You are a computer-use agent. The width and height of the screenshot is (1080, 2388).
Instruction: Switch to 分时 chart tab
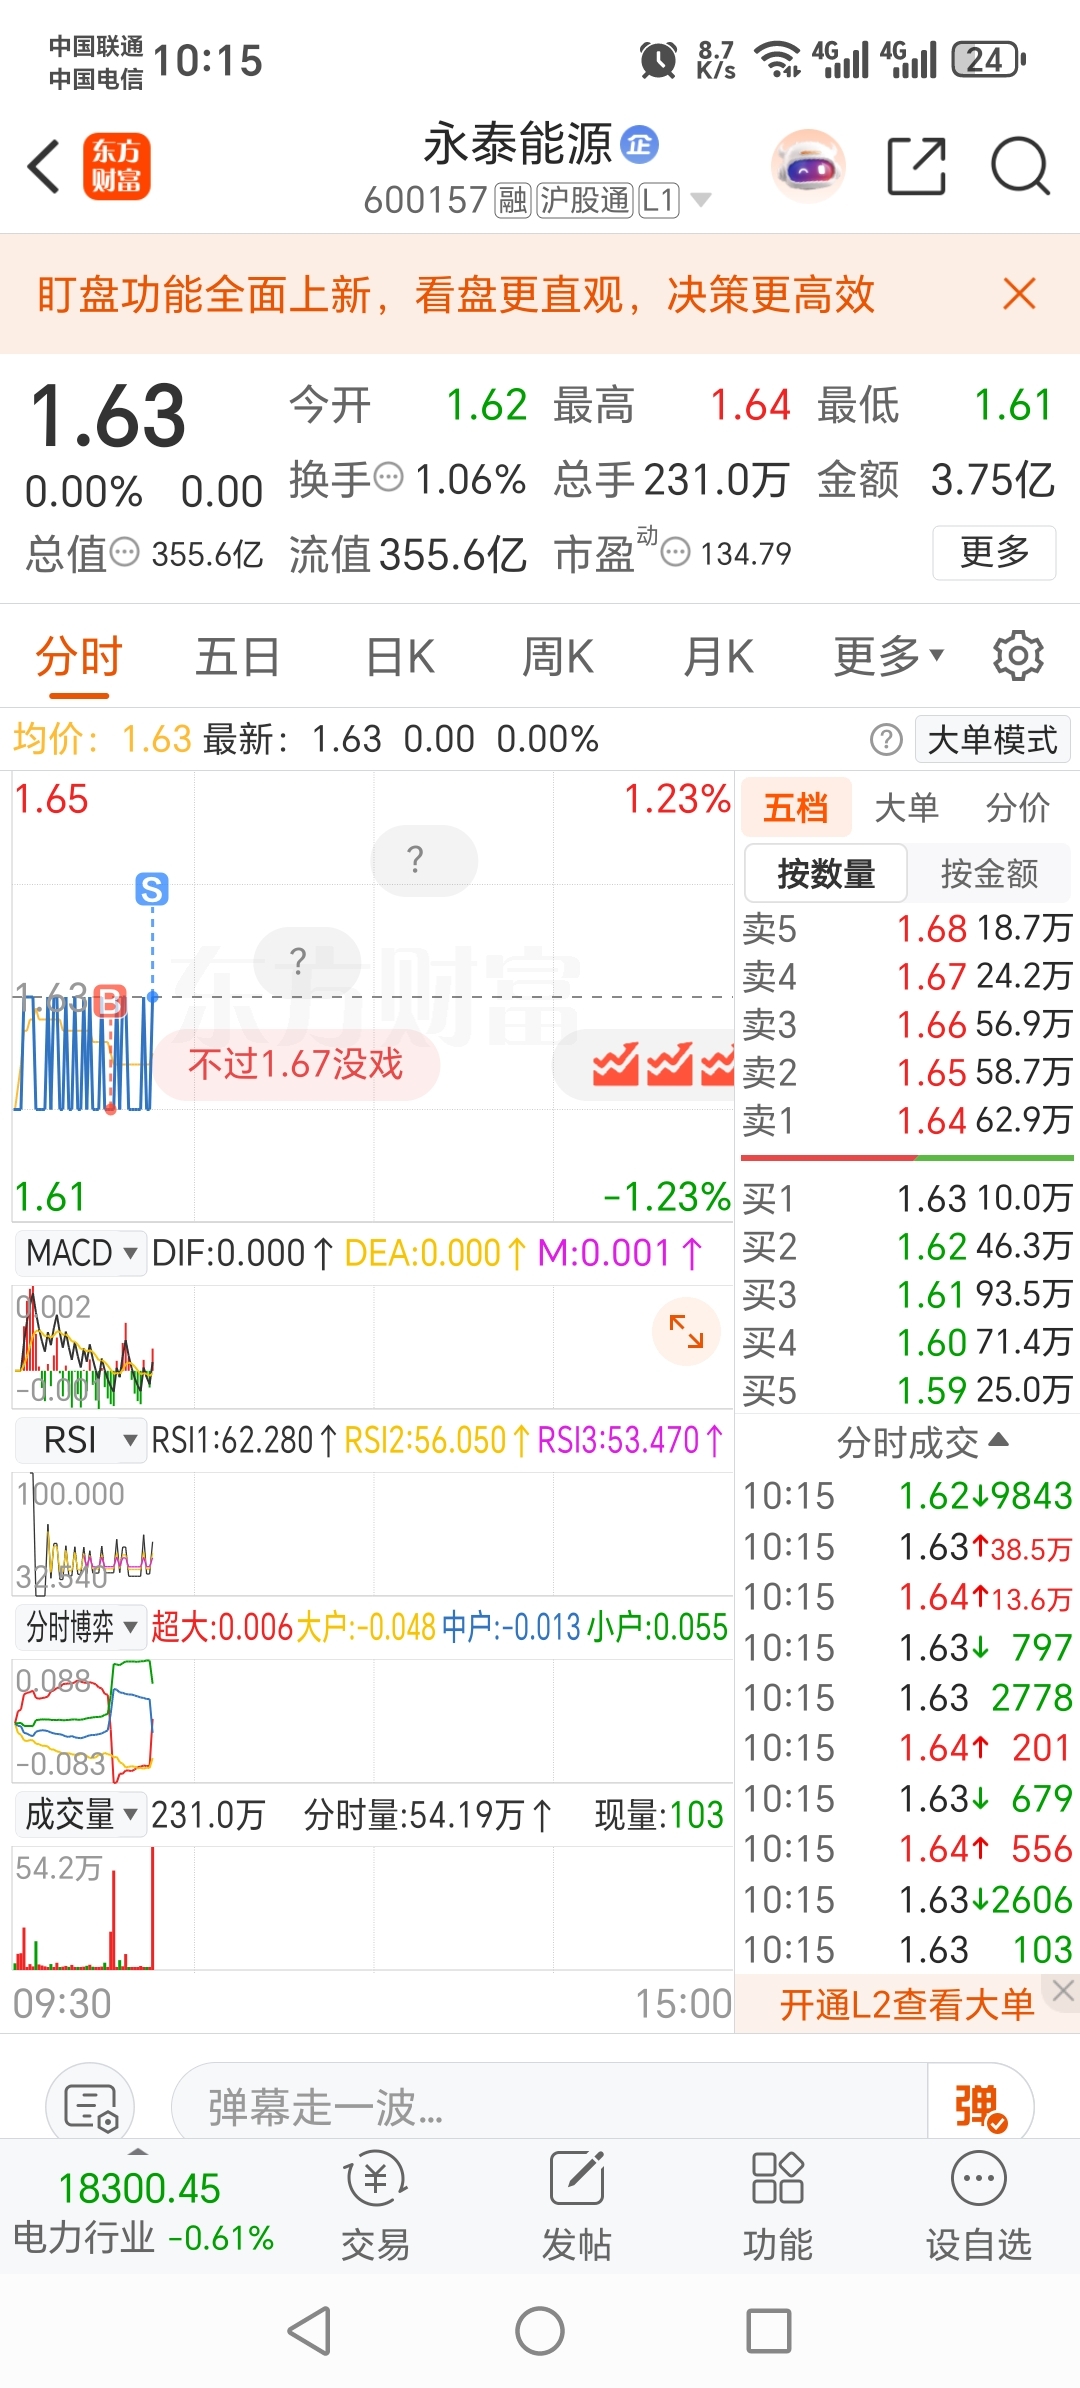click(x=79, y=656)
